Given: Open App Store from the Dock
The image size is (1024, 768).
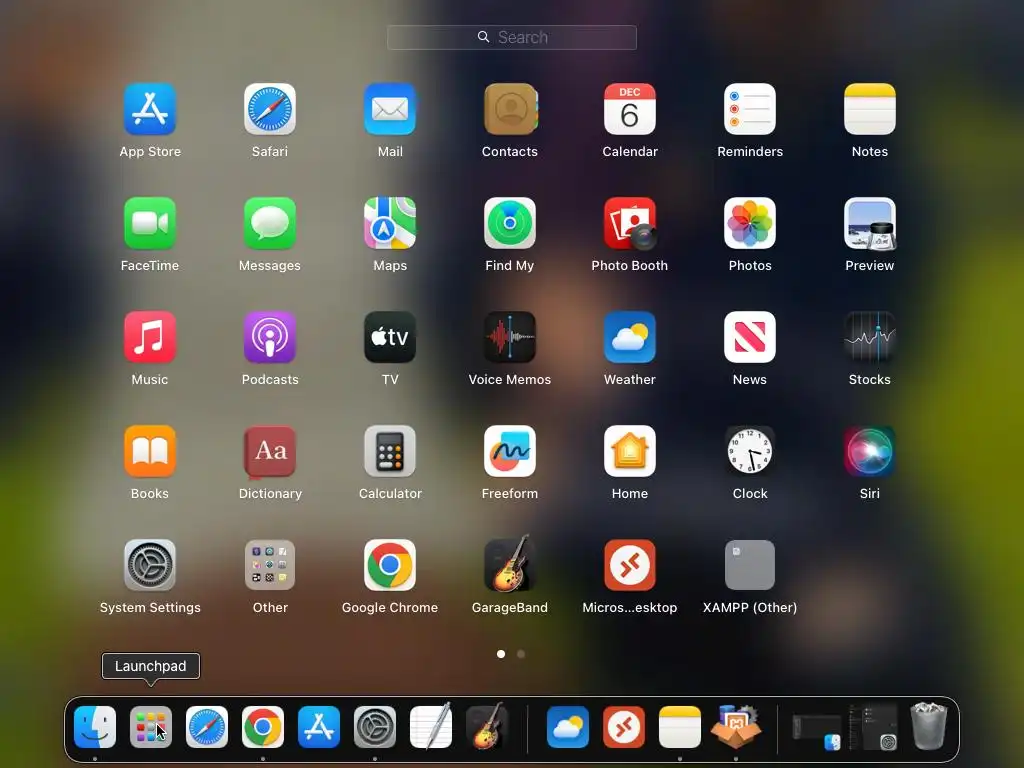Looking at the screenshot, I should [319, 727].
